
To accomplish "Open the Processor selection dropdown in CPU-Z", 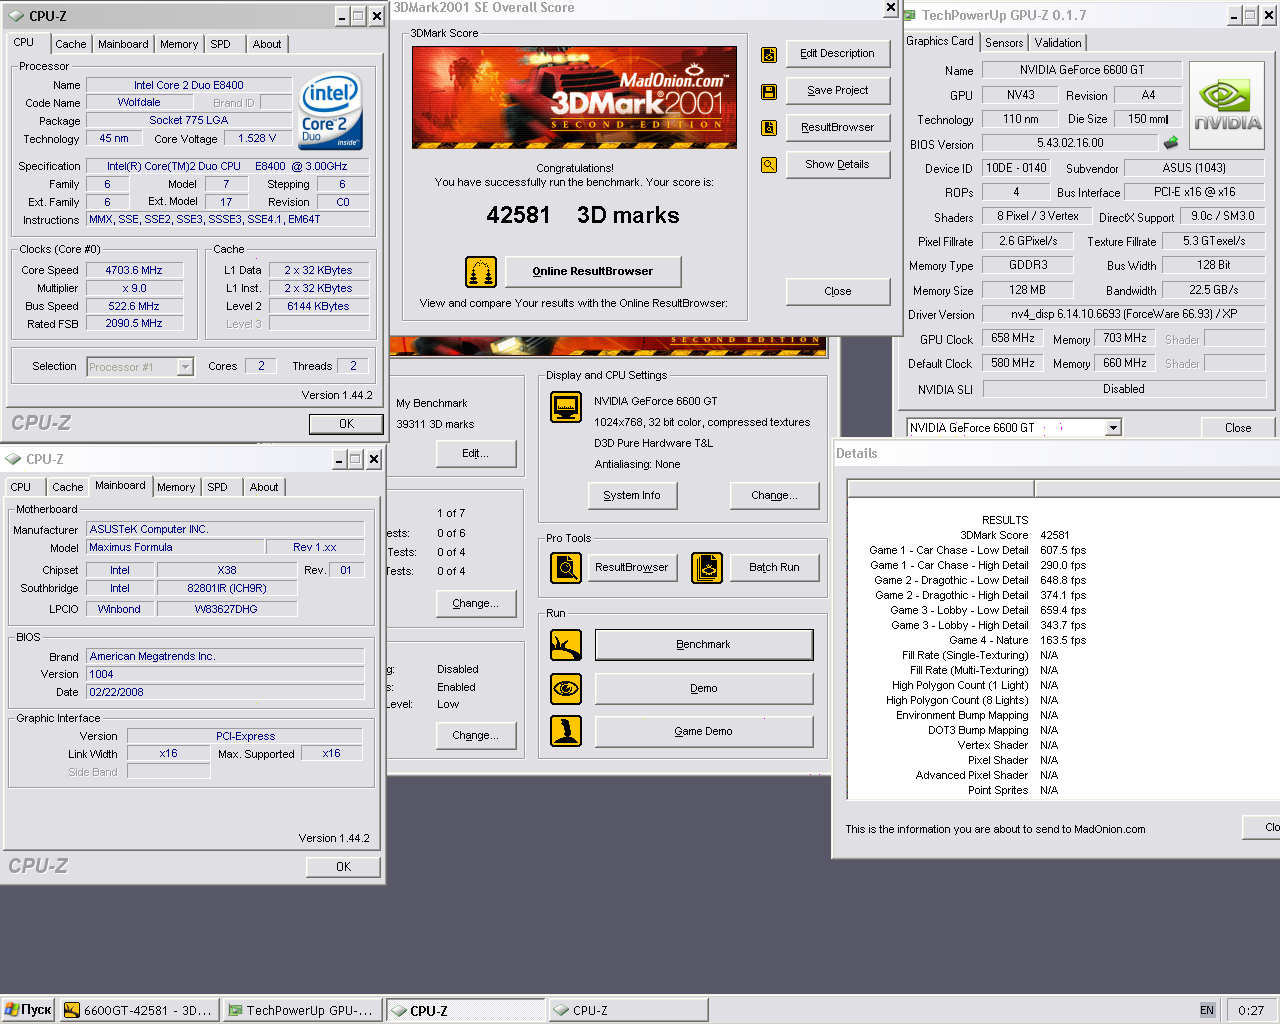I will click(x=185, y=367).
